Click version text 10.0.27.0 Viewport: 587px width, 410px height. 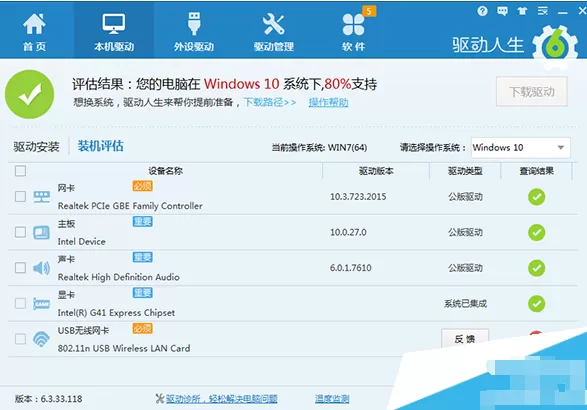[348, 232]
